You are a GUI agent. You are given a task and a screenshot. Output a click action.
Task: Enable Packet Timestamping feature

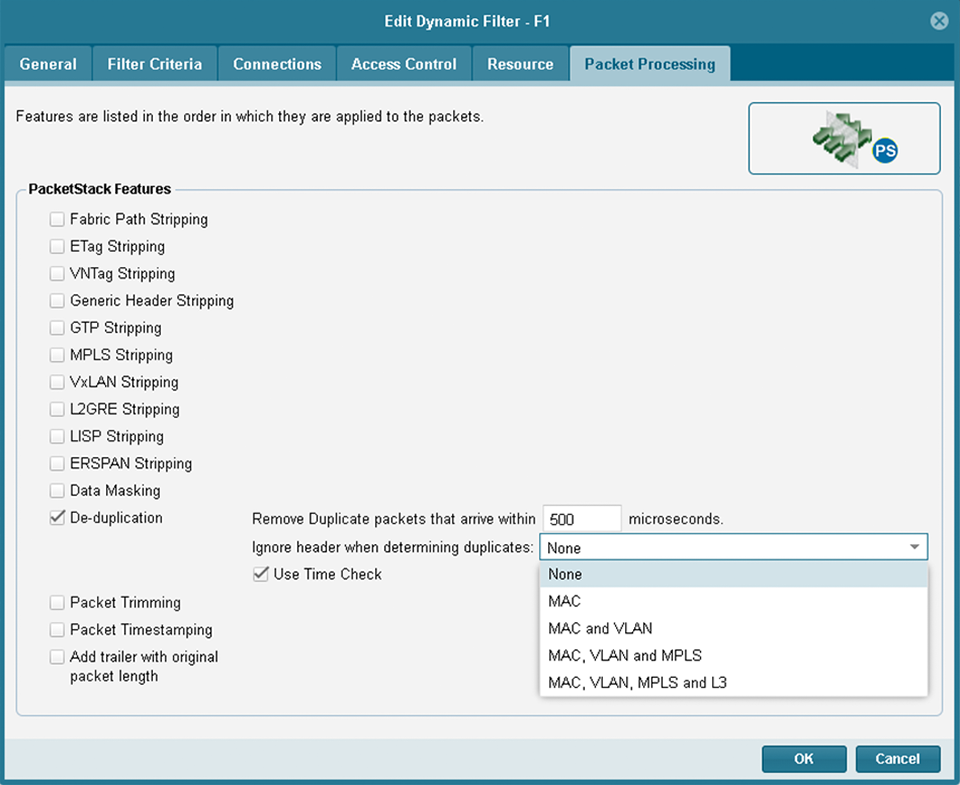pos(57,630)
